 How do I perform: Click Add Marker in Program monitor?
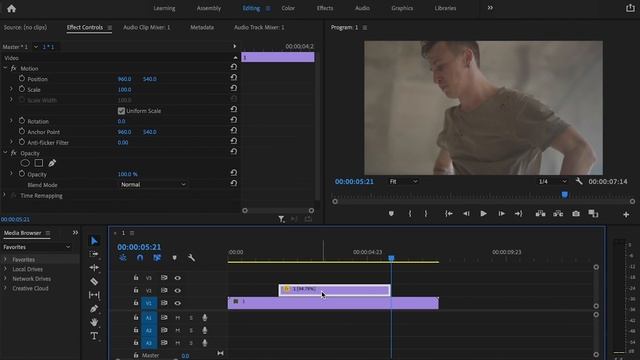tap(391, 213)
